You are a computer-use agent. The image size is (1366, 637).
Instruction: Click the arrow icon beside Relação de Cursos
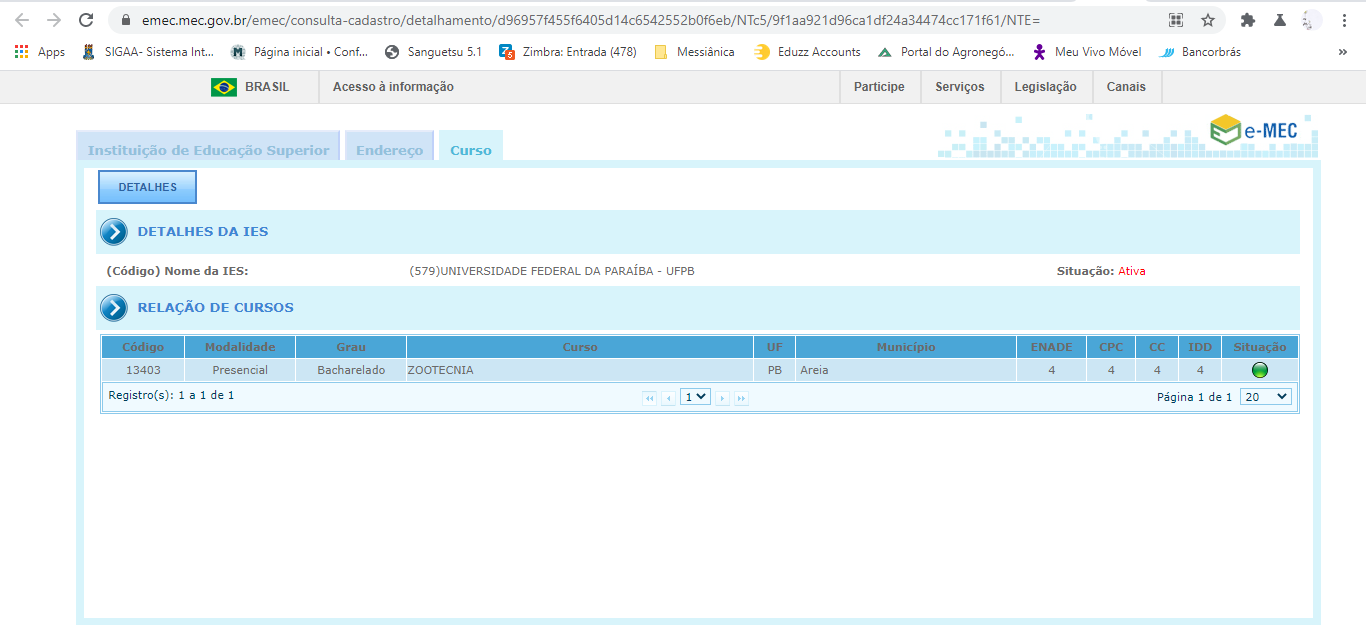(x=114, y=308)
